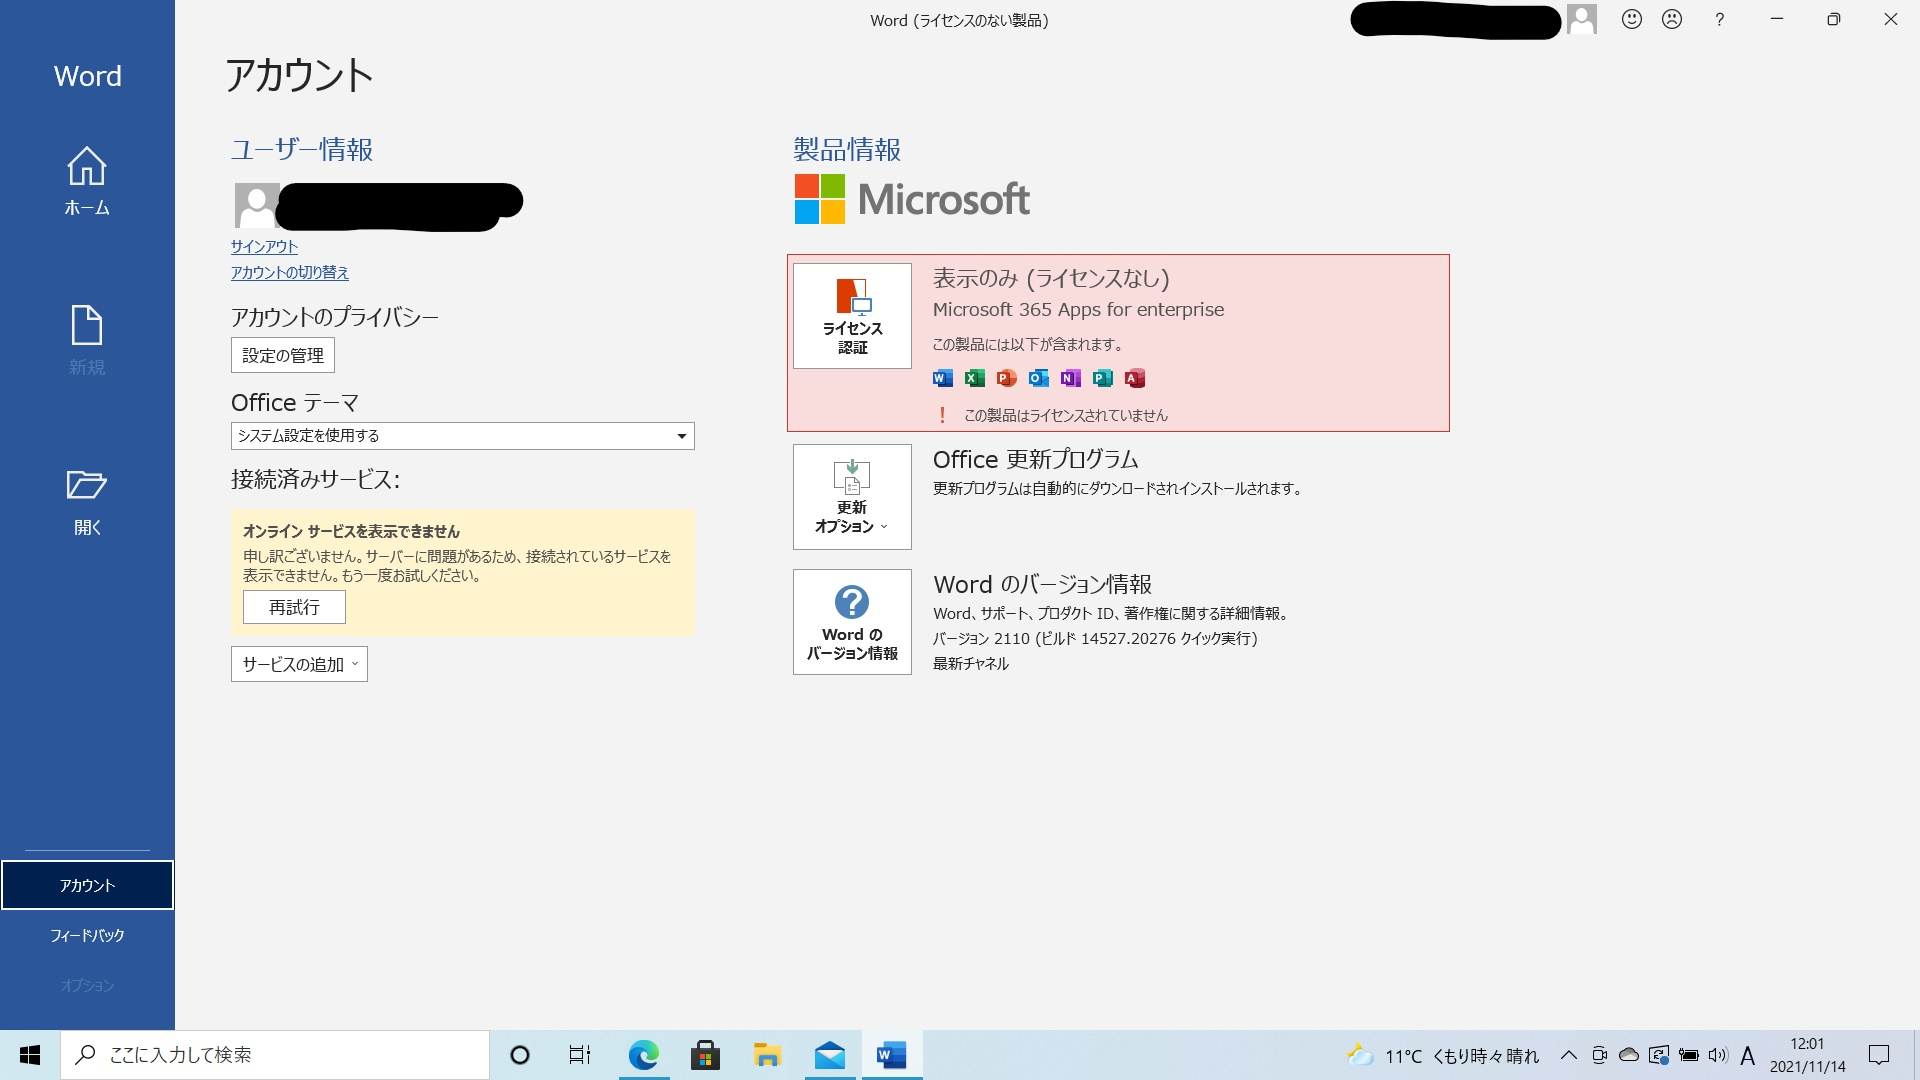Click the frown face feedback icon
This screenshot has width=1920, height=1080.
(x=1672, y=19)
